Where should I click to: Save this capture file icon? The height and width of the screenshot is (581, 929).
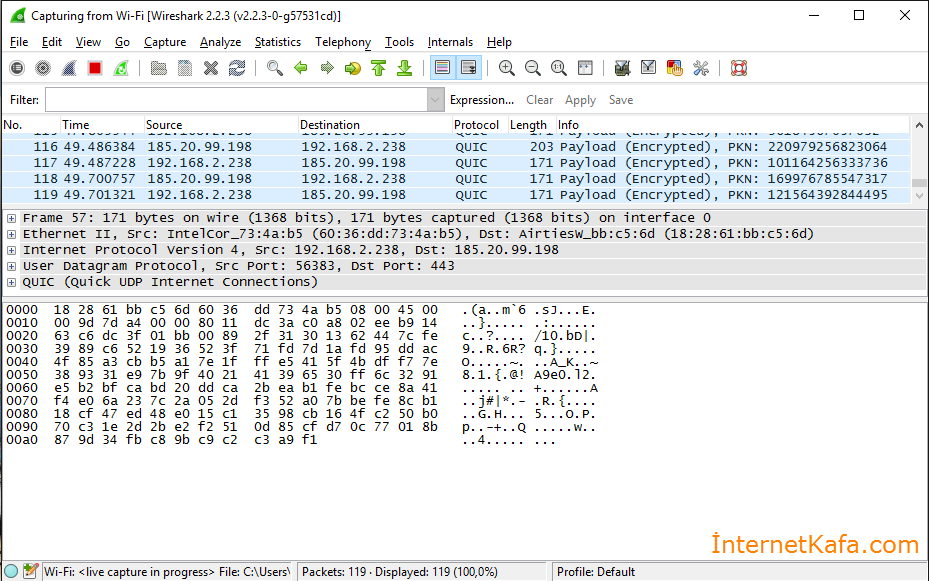coord(185,68)
